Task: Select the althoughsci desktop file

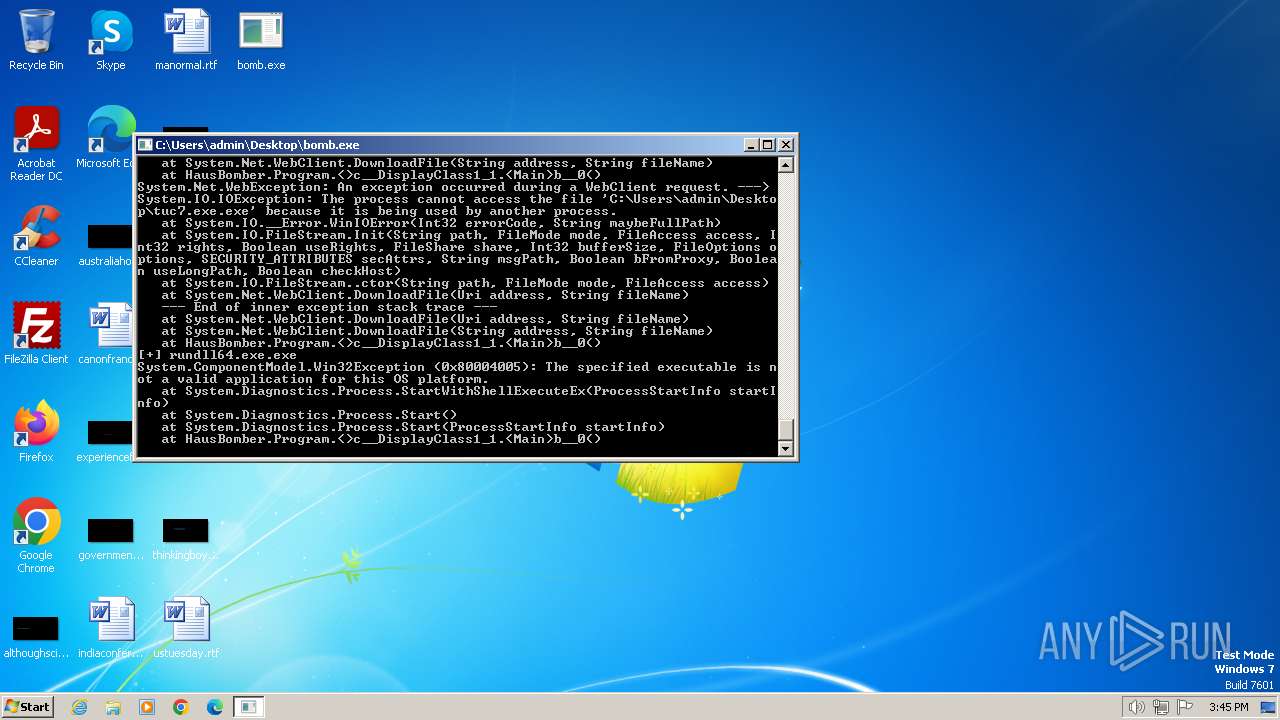Action: pyautogui.click(x=36, y=636)
